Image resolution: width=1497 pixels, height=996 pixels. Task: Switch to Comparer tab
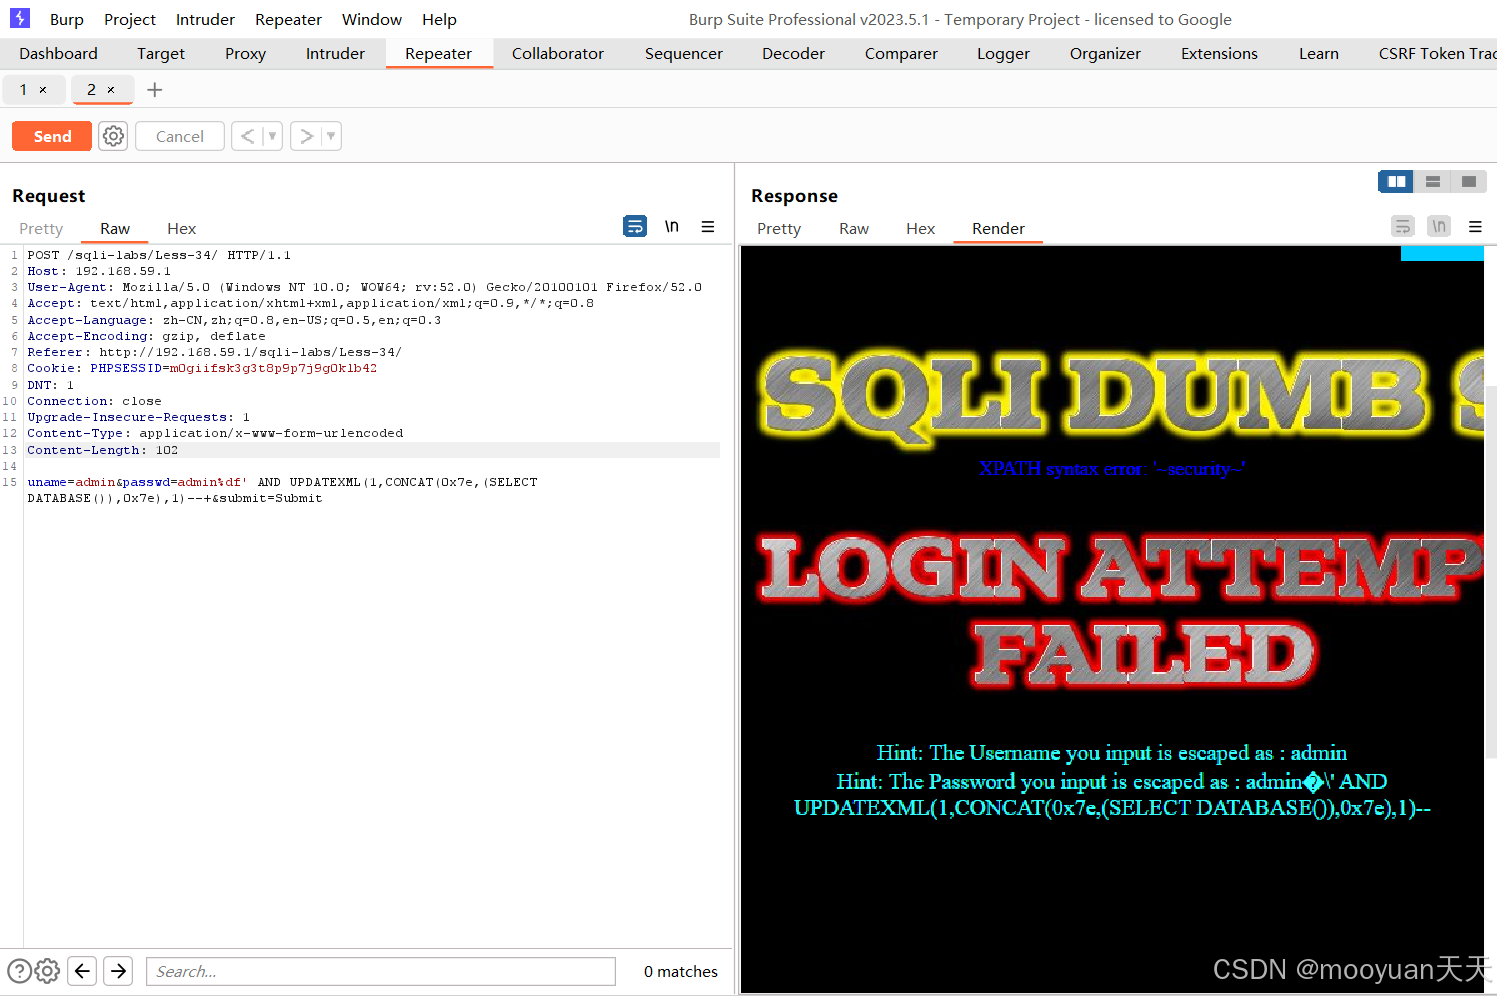tap(901, 54)
